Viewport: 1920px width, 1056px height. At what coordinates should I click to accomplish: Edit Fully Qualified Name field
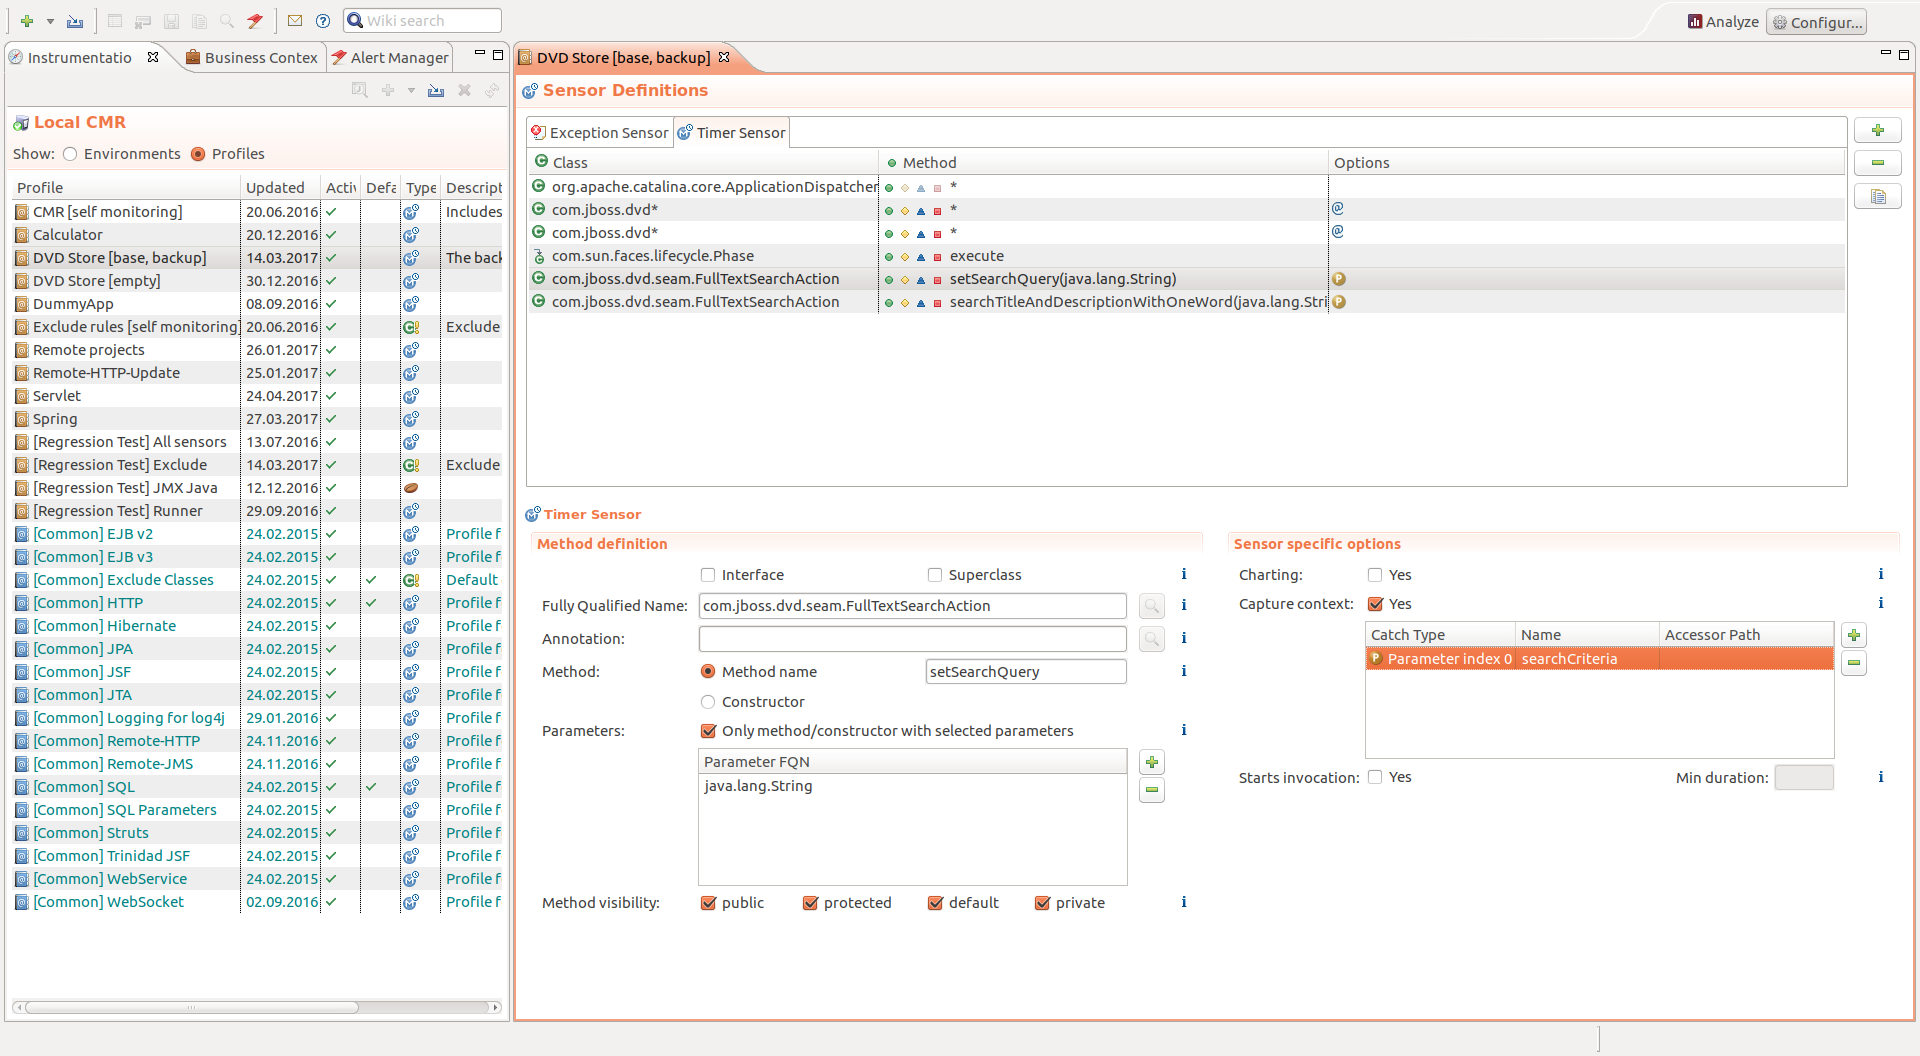click(x=912, y=606)
